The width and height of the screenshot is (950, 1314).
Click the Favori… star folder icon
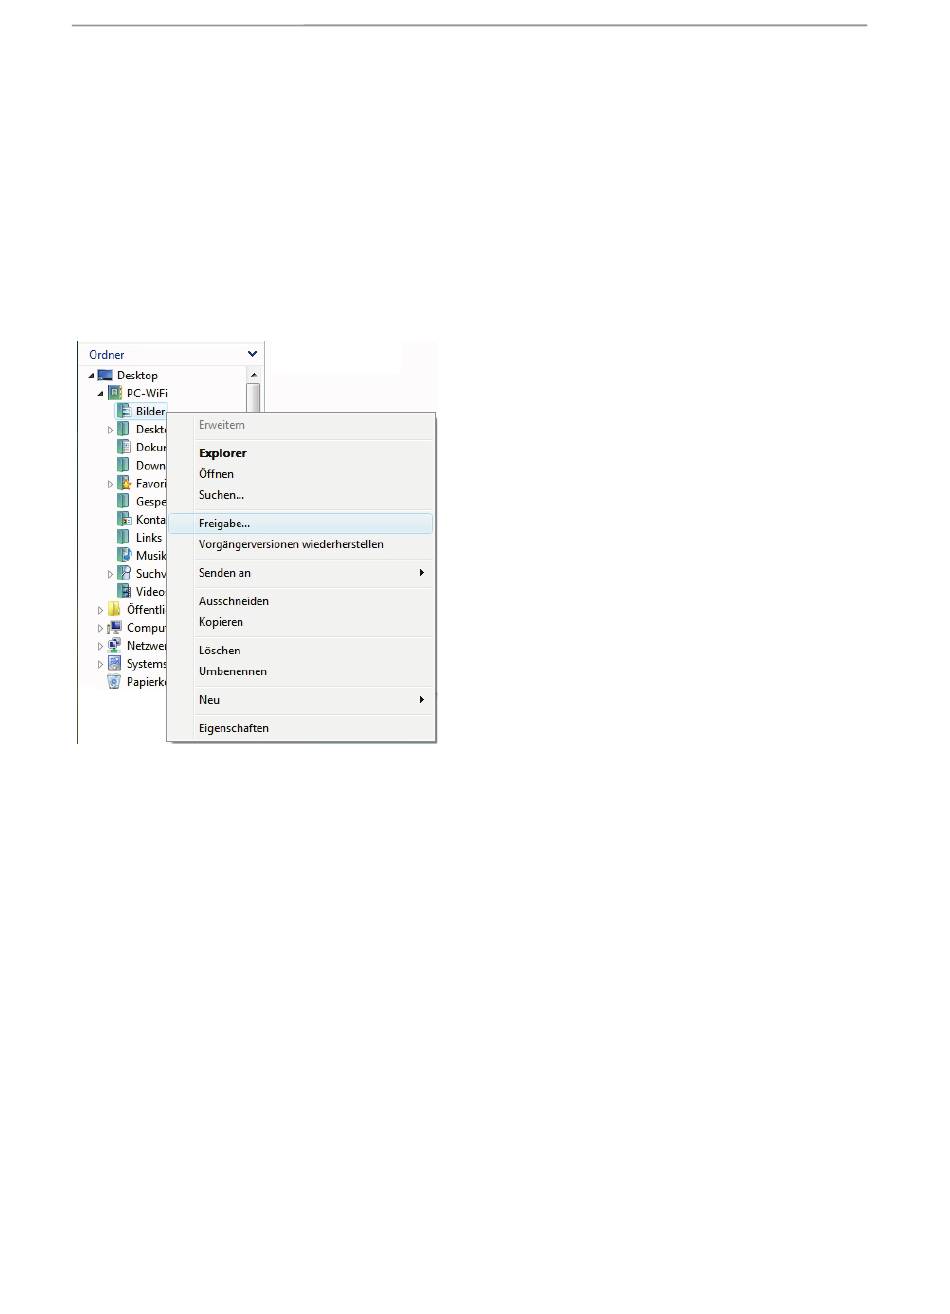(x=124, y=483)
